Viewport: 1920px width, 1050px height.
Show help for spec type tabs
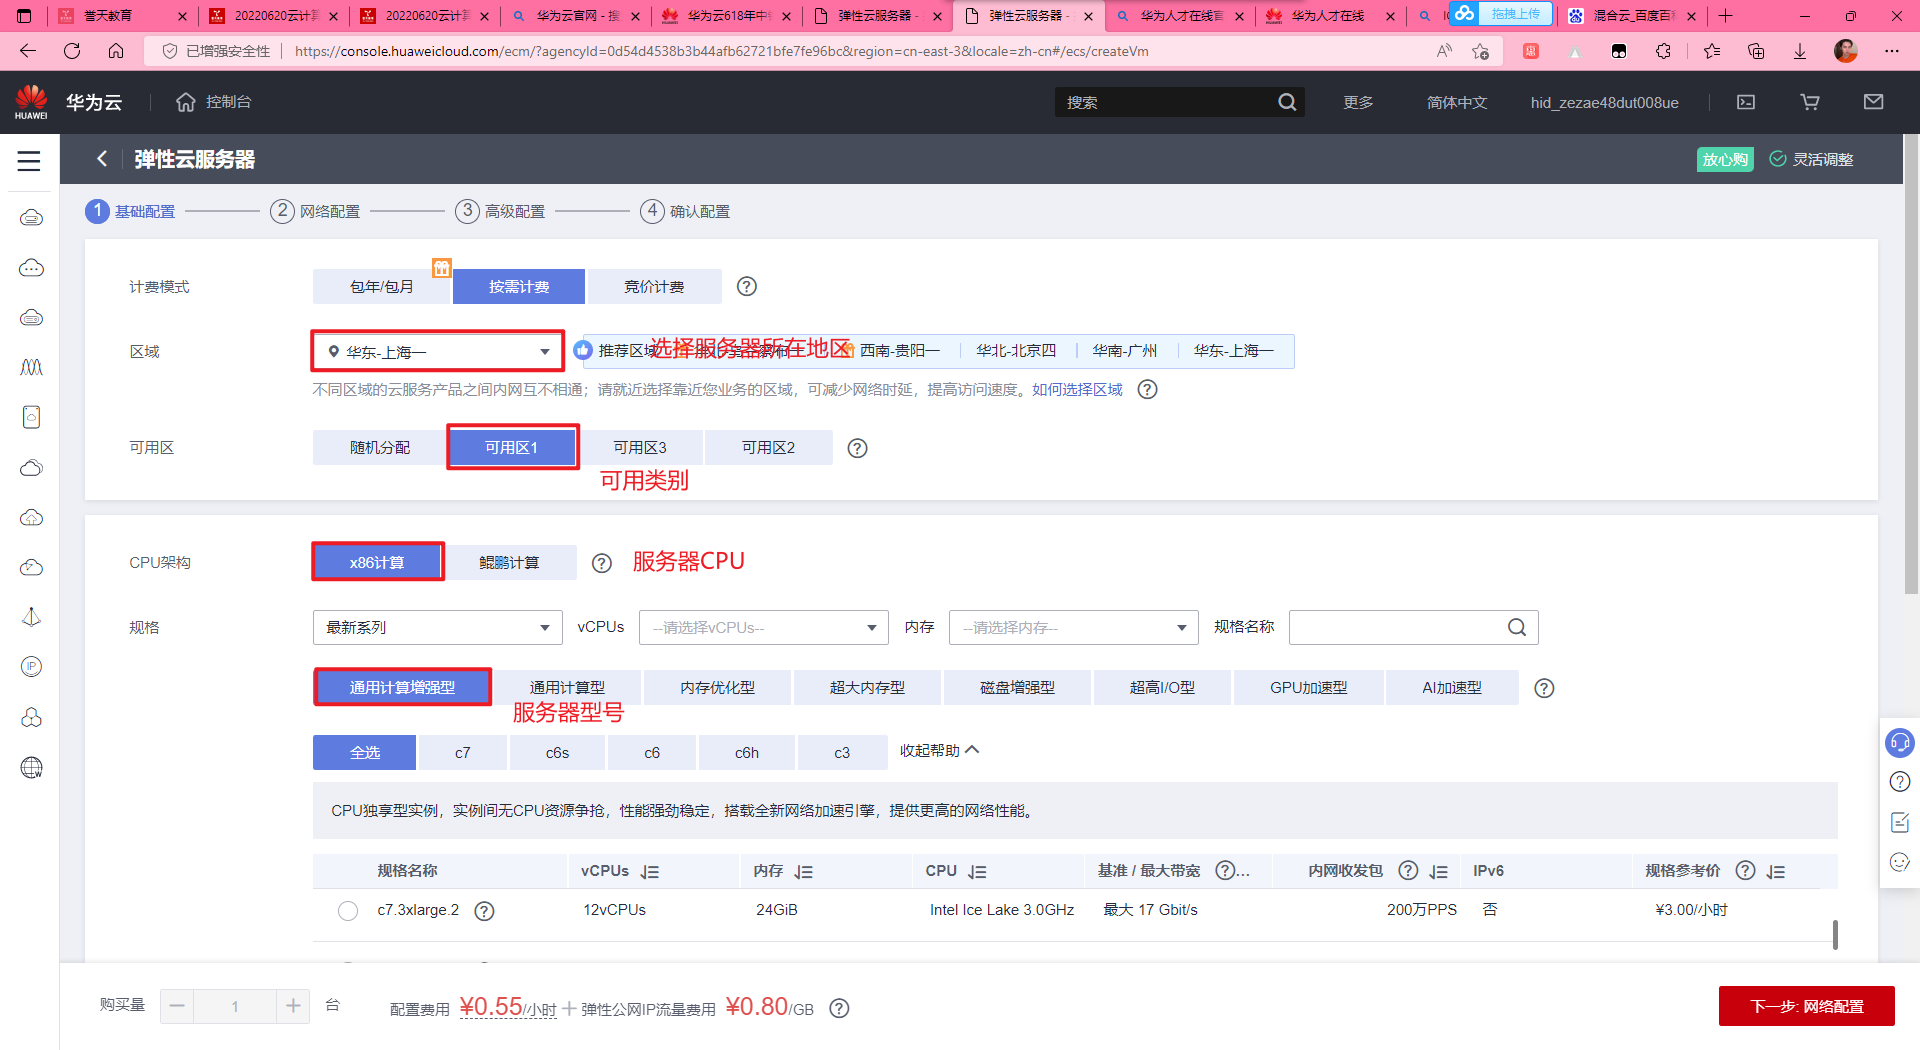(x=1544, y=688)
